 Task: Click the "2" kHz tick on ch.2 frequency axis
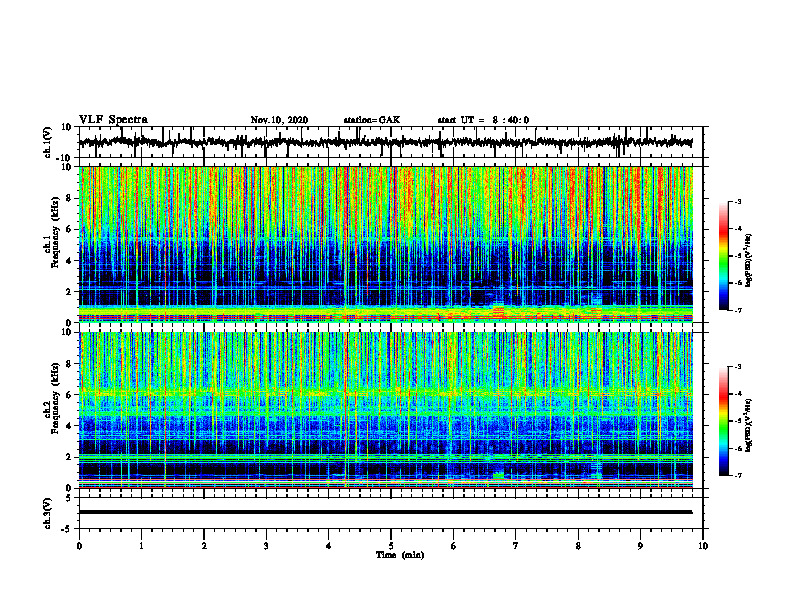[x=70, y=457]
